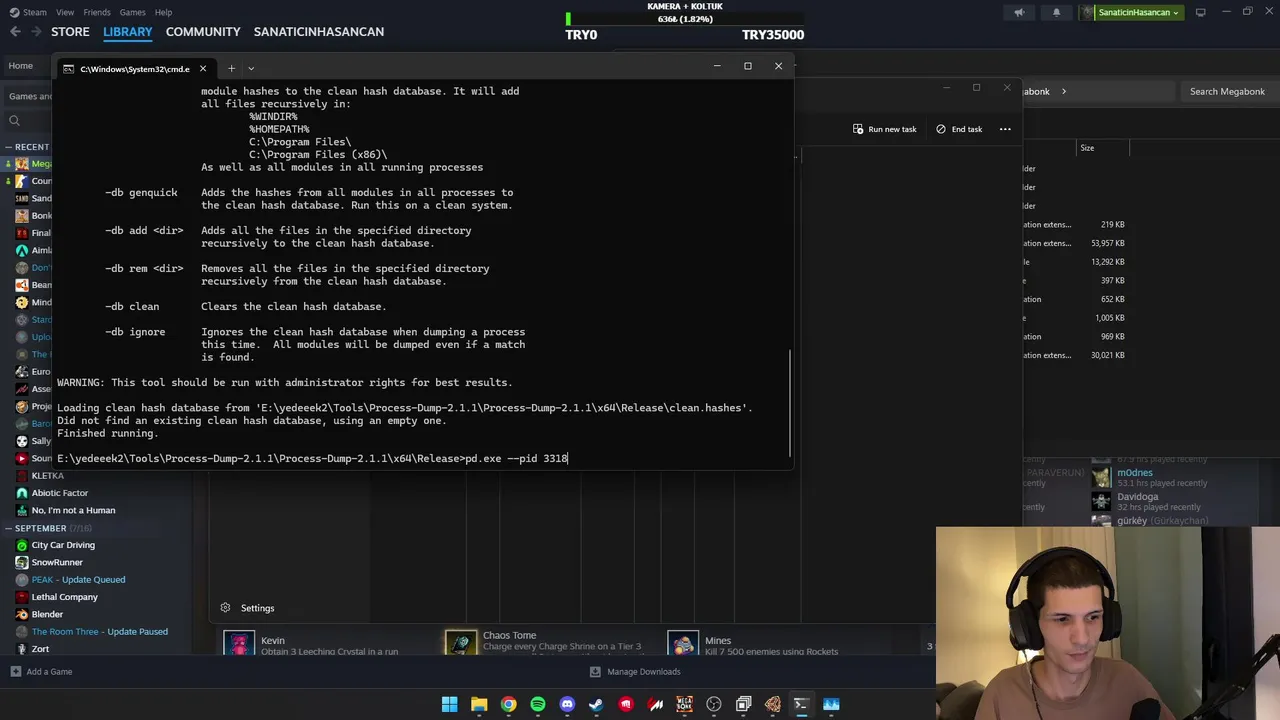Open Task Manager icon in taskbar
The width and height of the screenshot is (1280, 720).
coord(831,704)
